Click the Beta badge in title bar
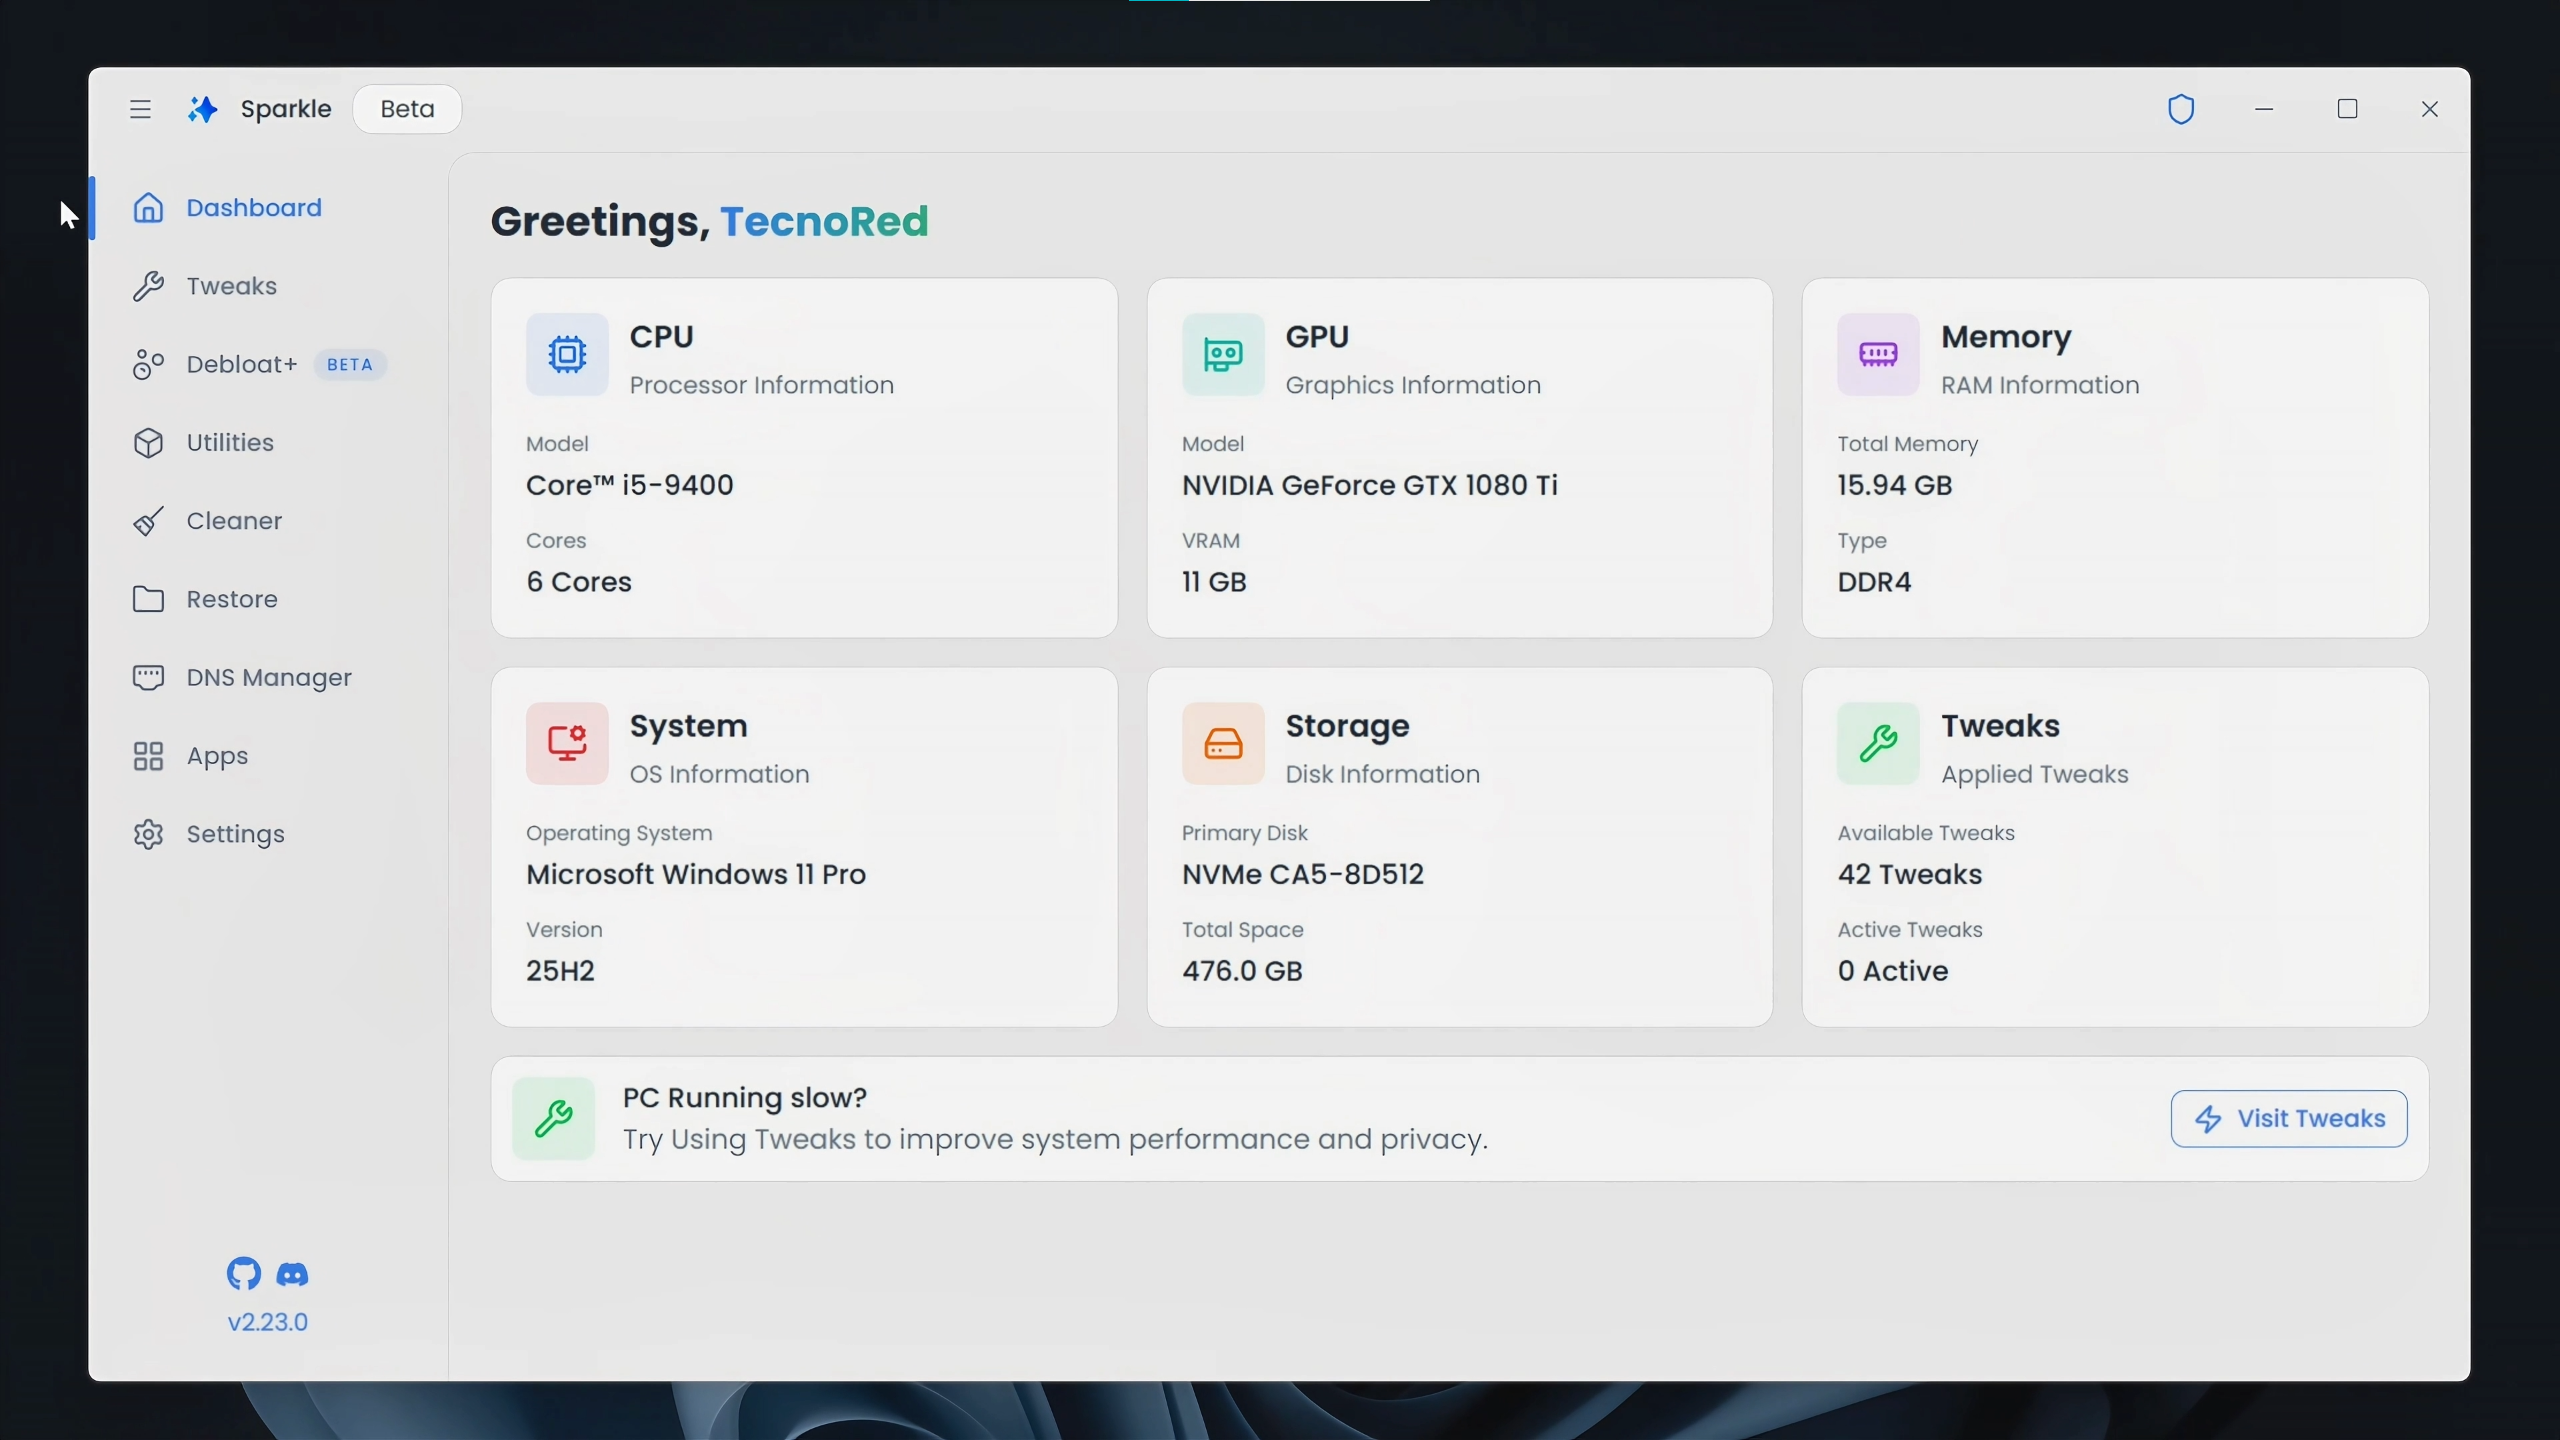Screen dimensions: 2560x1440 [x=407, y=109]
